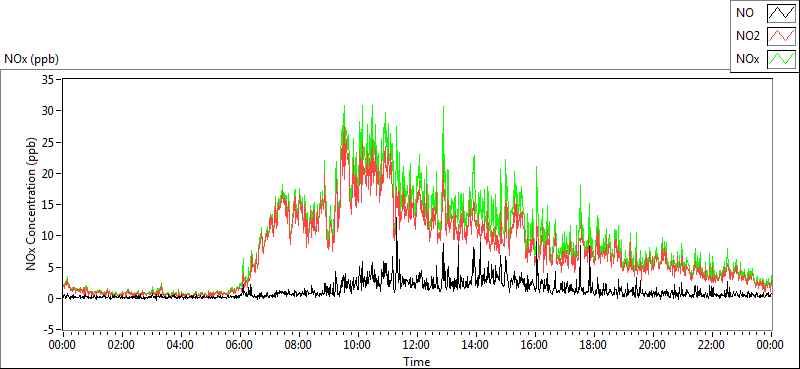Select the NO legend label
Viewport: 800px width, 369px height.
pyautogui.click(x=745, y=14)
